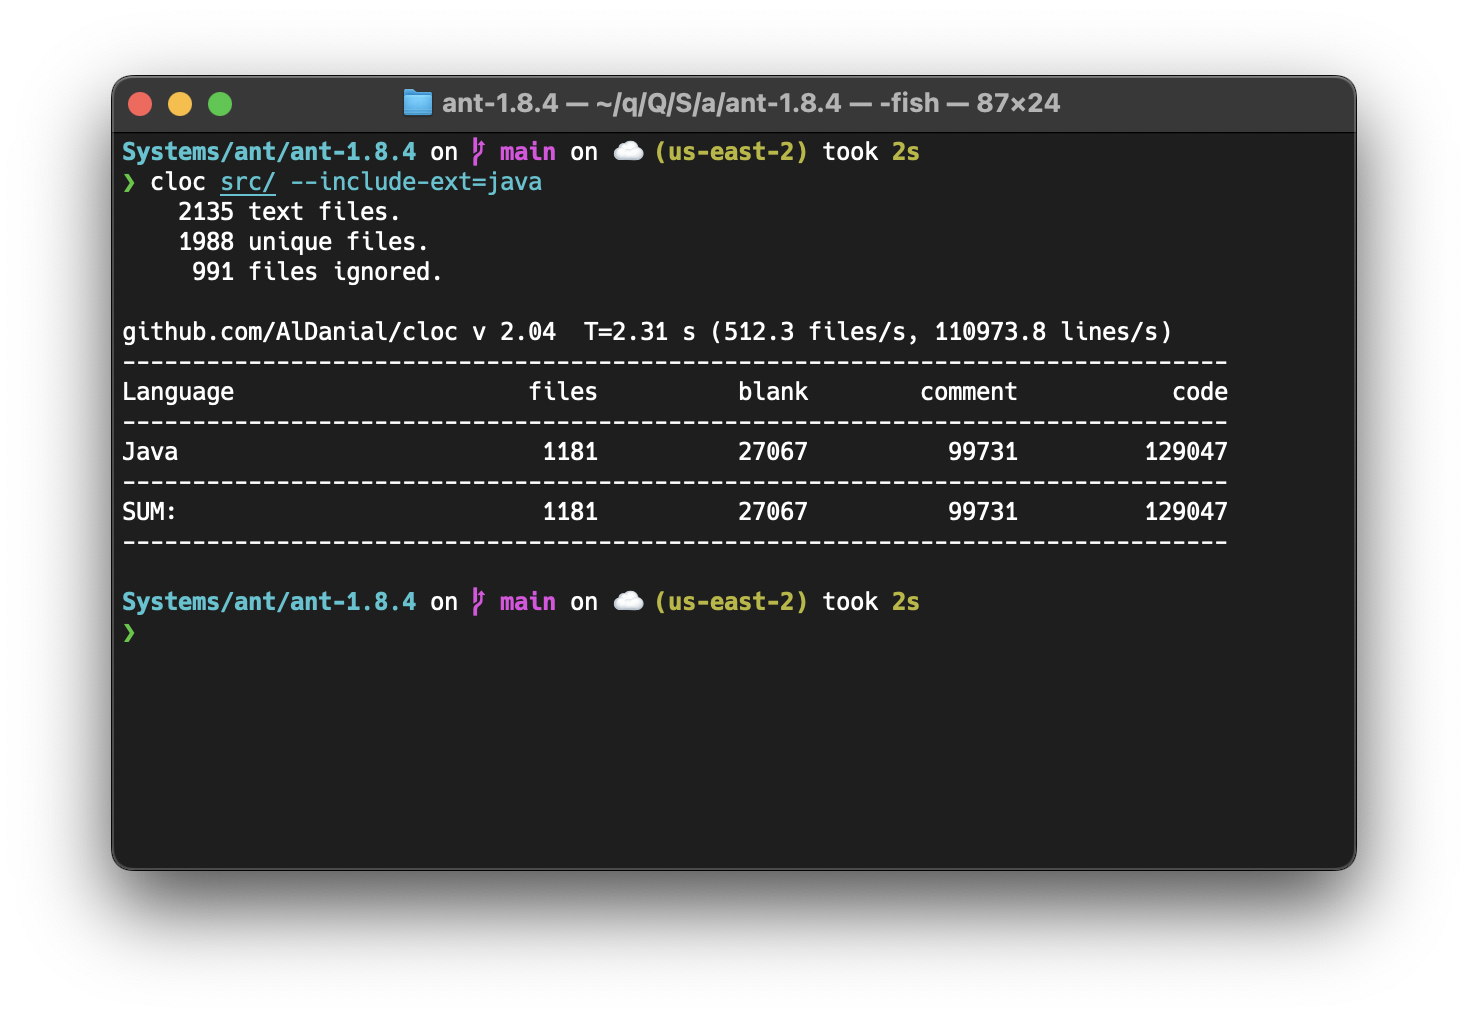
Task: Click the 'comment' column header
Action: point(969,392)
